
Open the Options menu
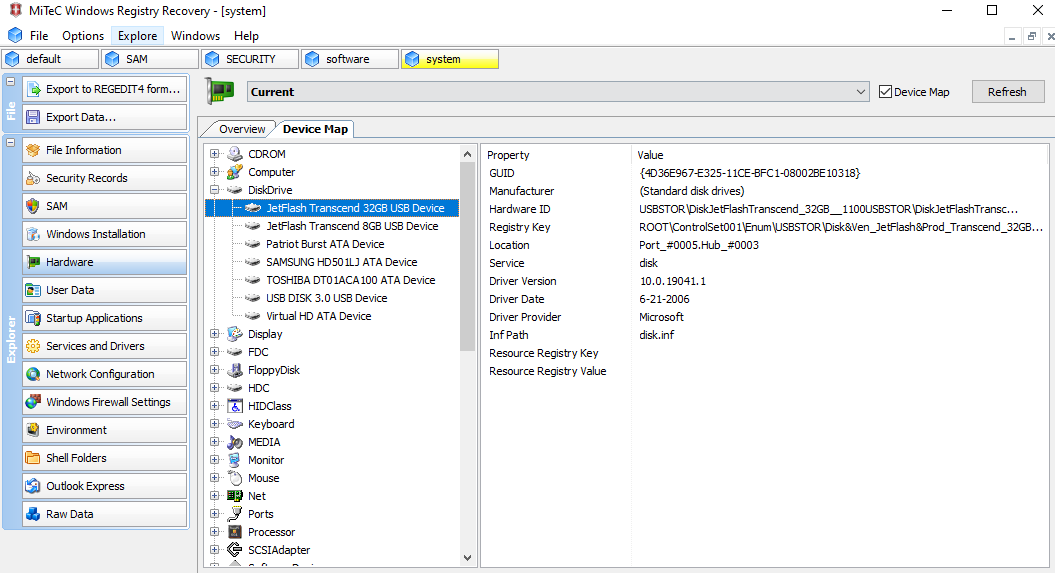click(83, 36)
